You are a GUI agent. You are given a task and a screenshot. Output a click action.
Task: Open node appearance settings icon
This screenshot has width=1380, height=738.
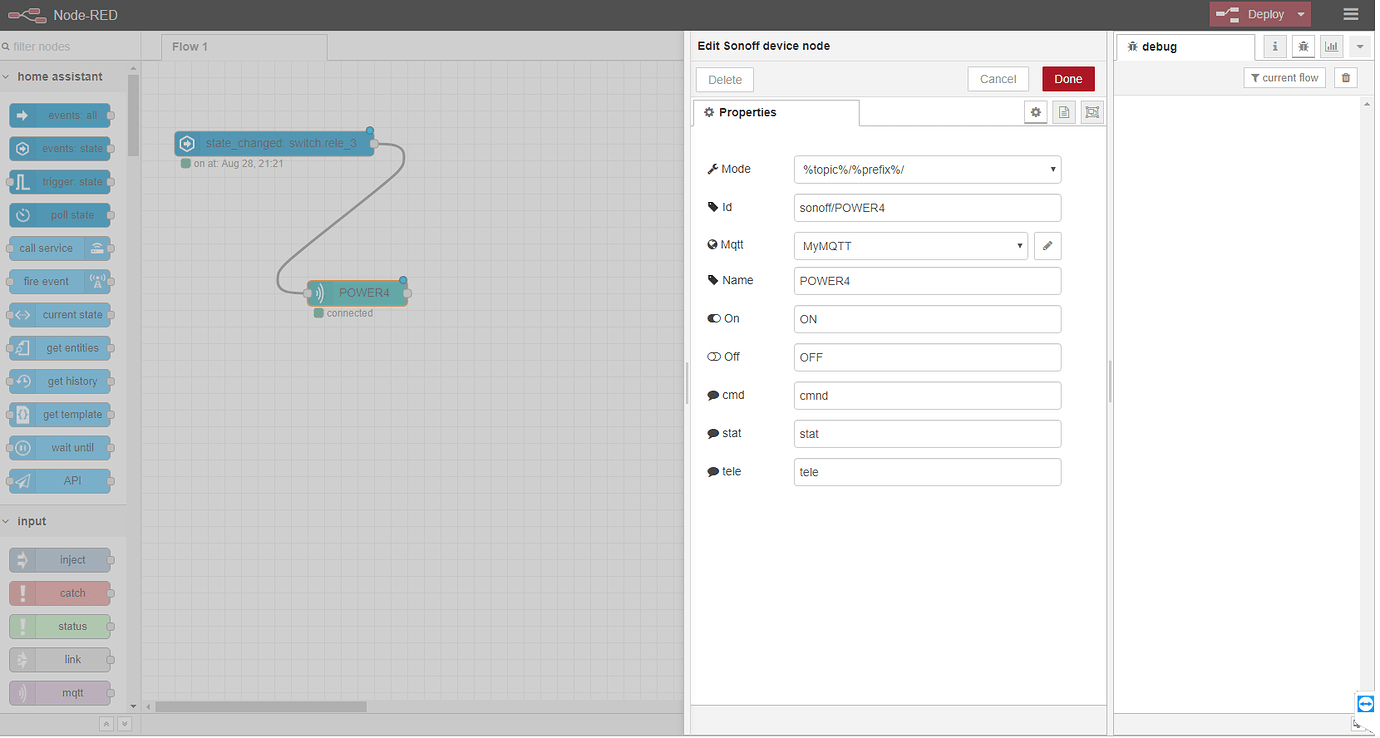click(x=1092, y=112)
